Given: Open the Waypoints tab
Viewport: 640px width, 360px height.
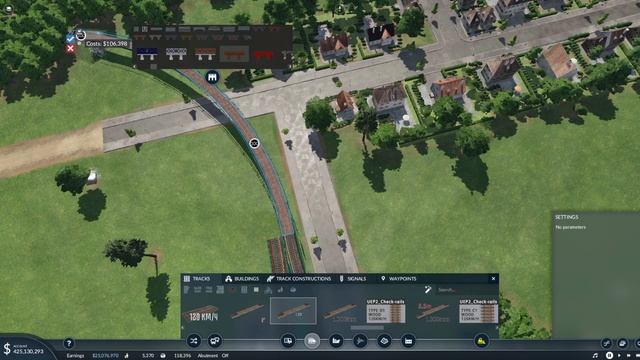Looking at the screenshot, I should [x=398, y=278].
